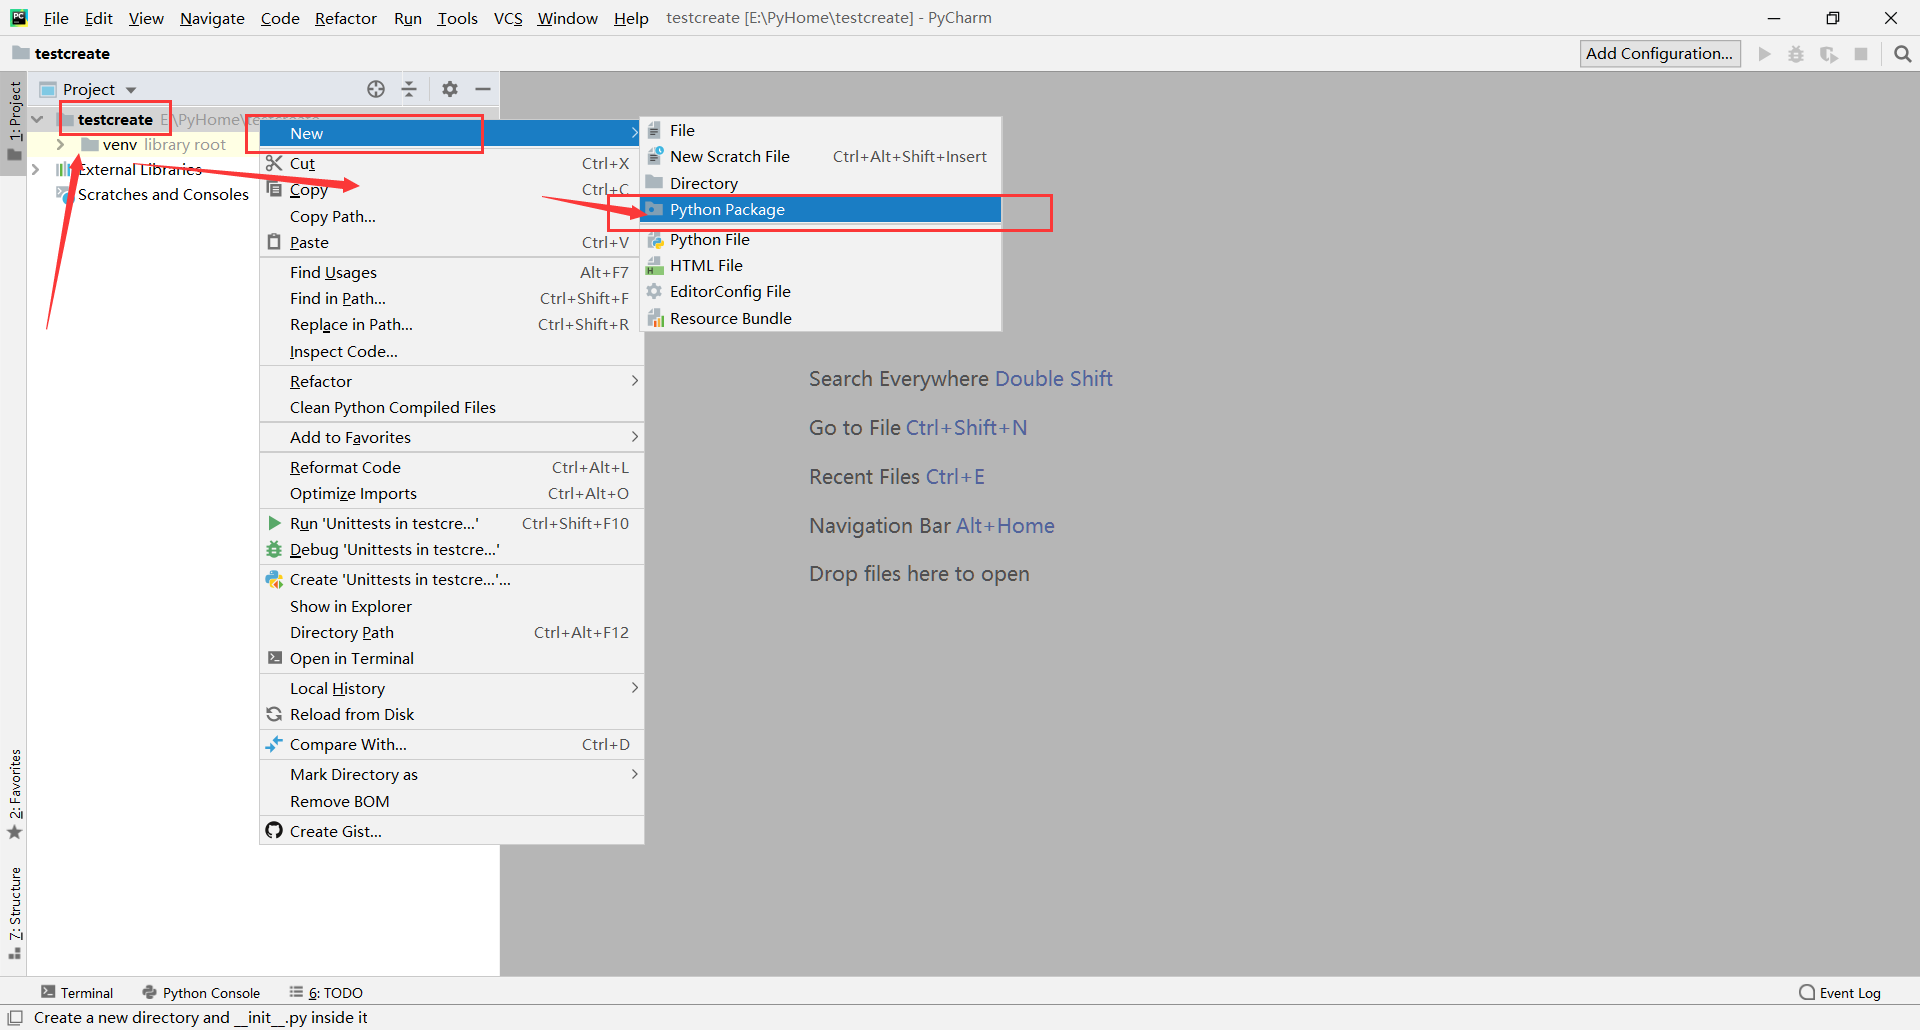Click the tool windows toggle icon in status bar
The width and height of the screenshot is (1920, 1030).
click(15, 1017)
